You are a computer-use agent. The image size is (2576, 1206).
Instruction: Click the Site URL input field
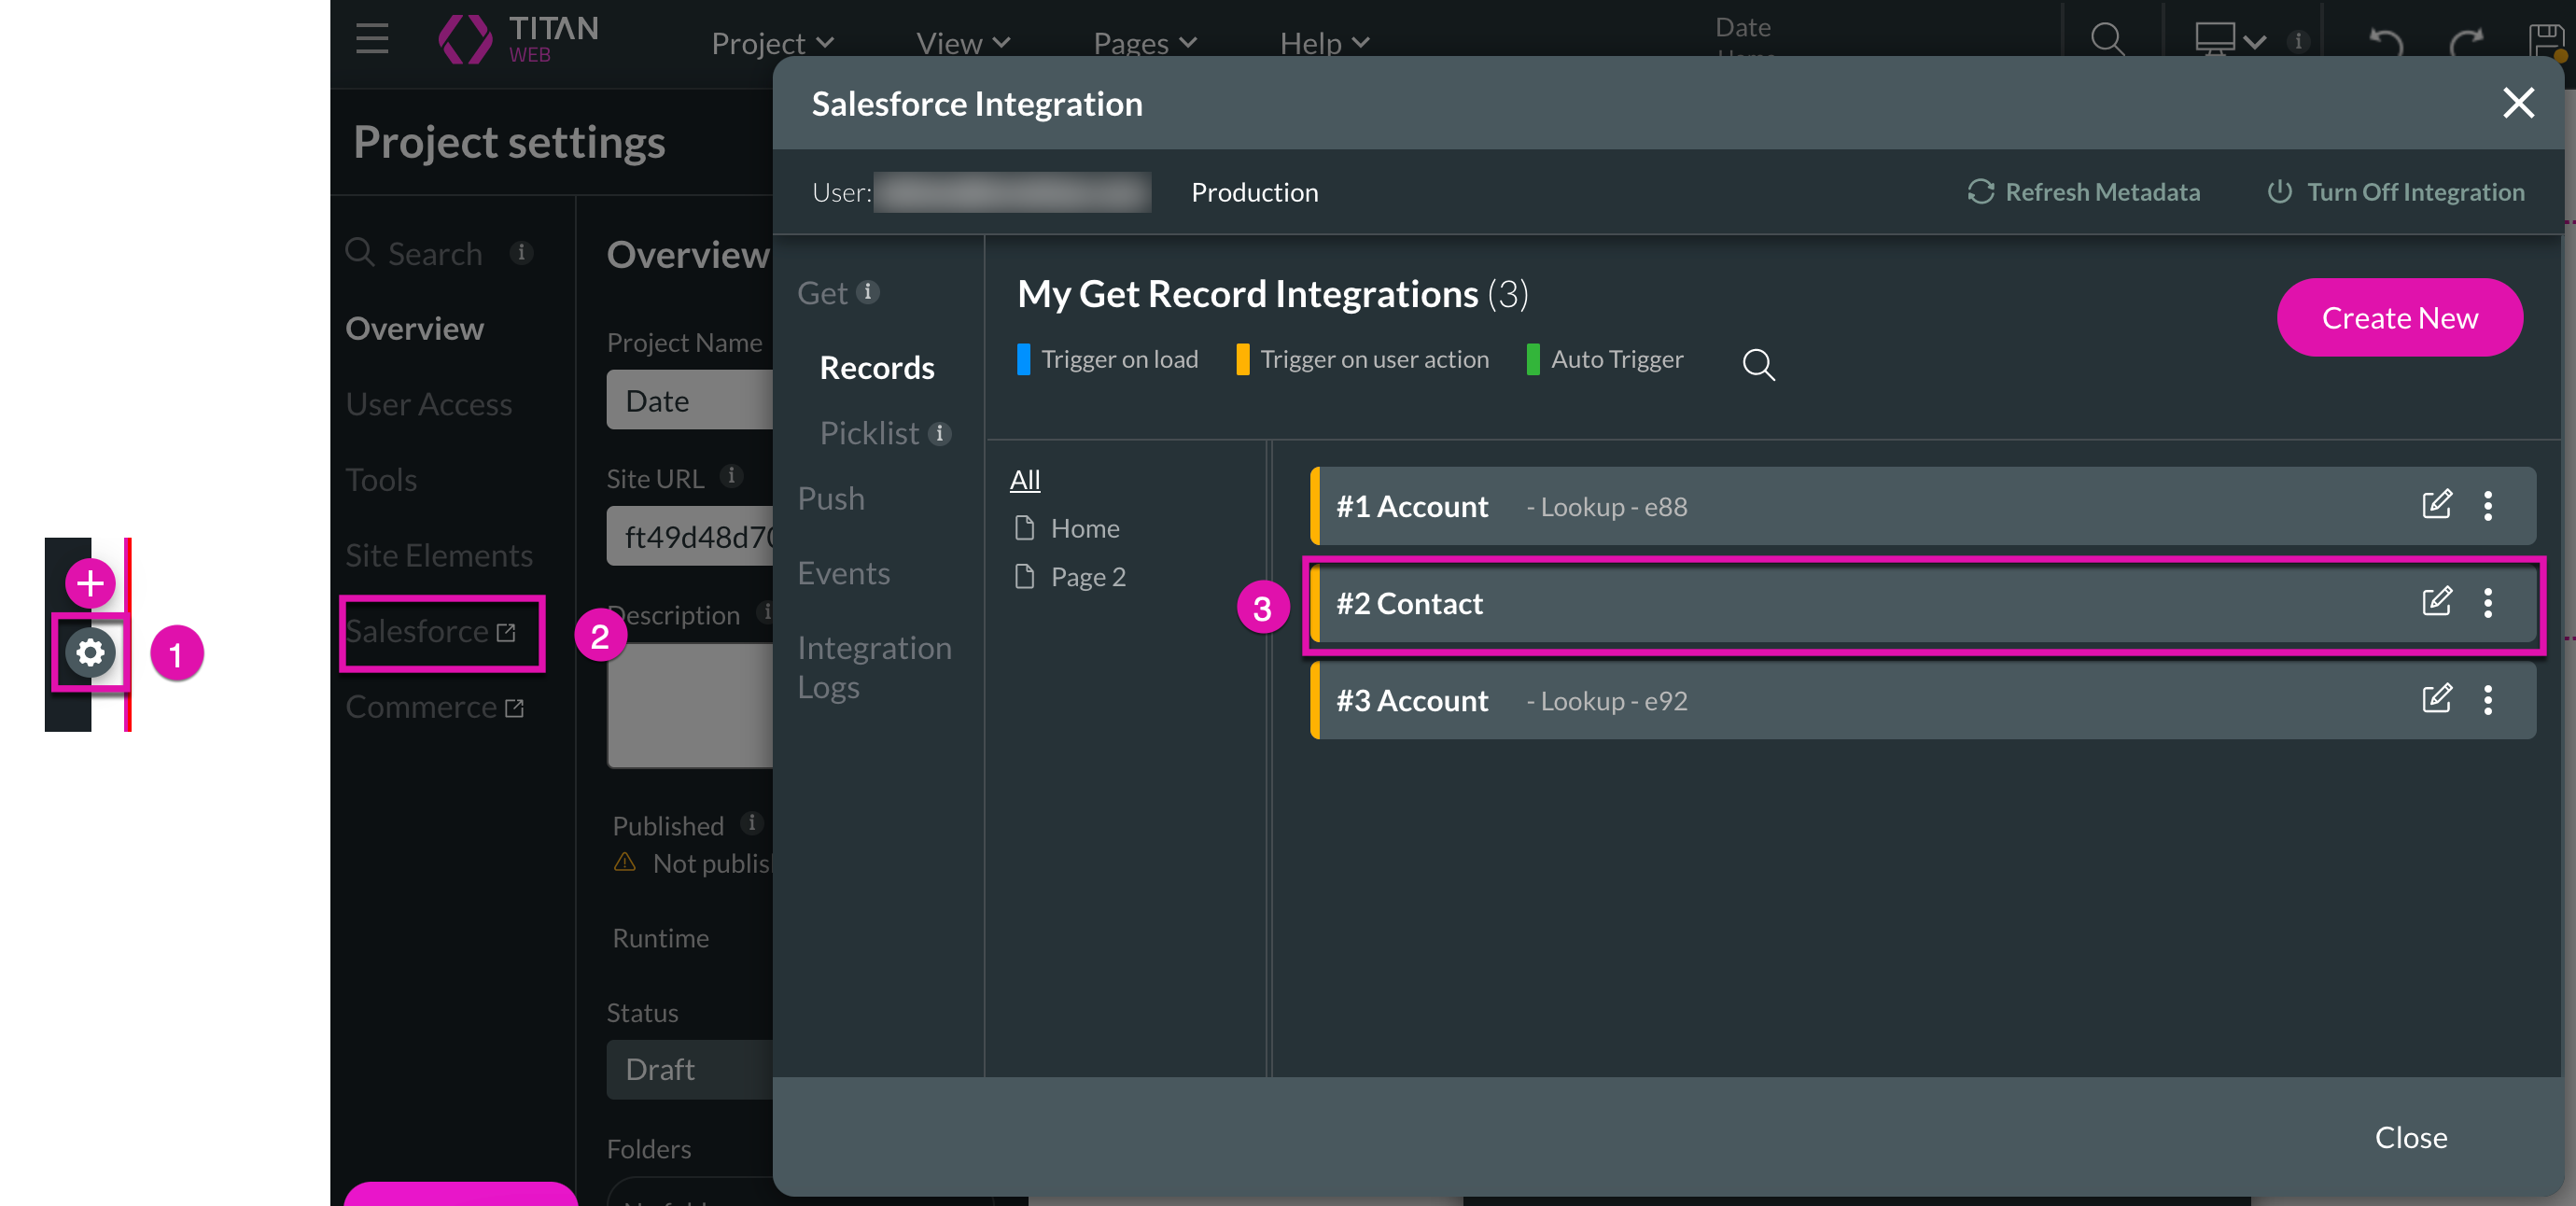(x=690, y=536)
